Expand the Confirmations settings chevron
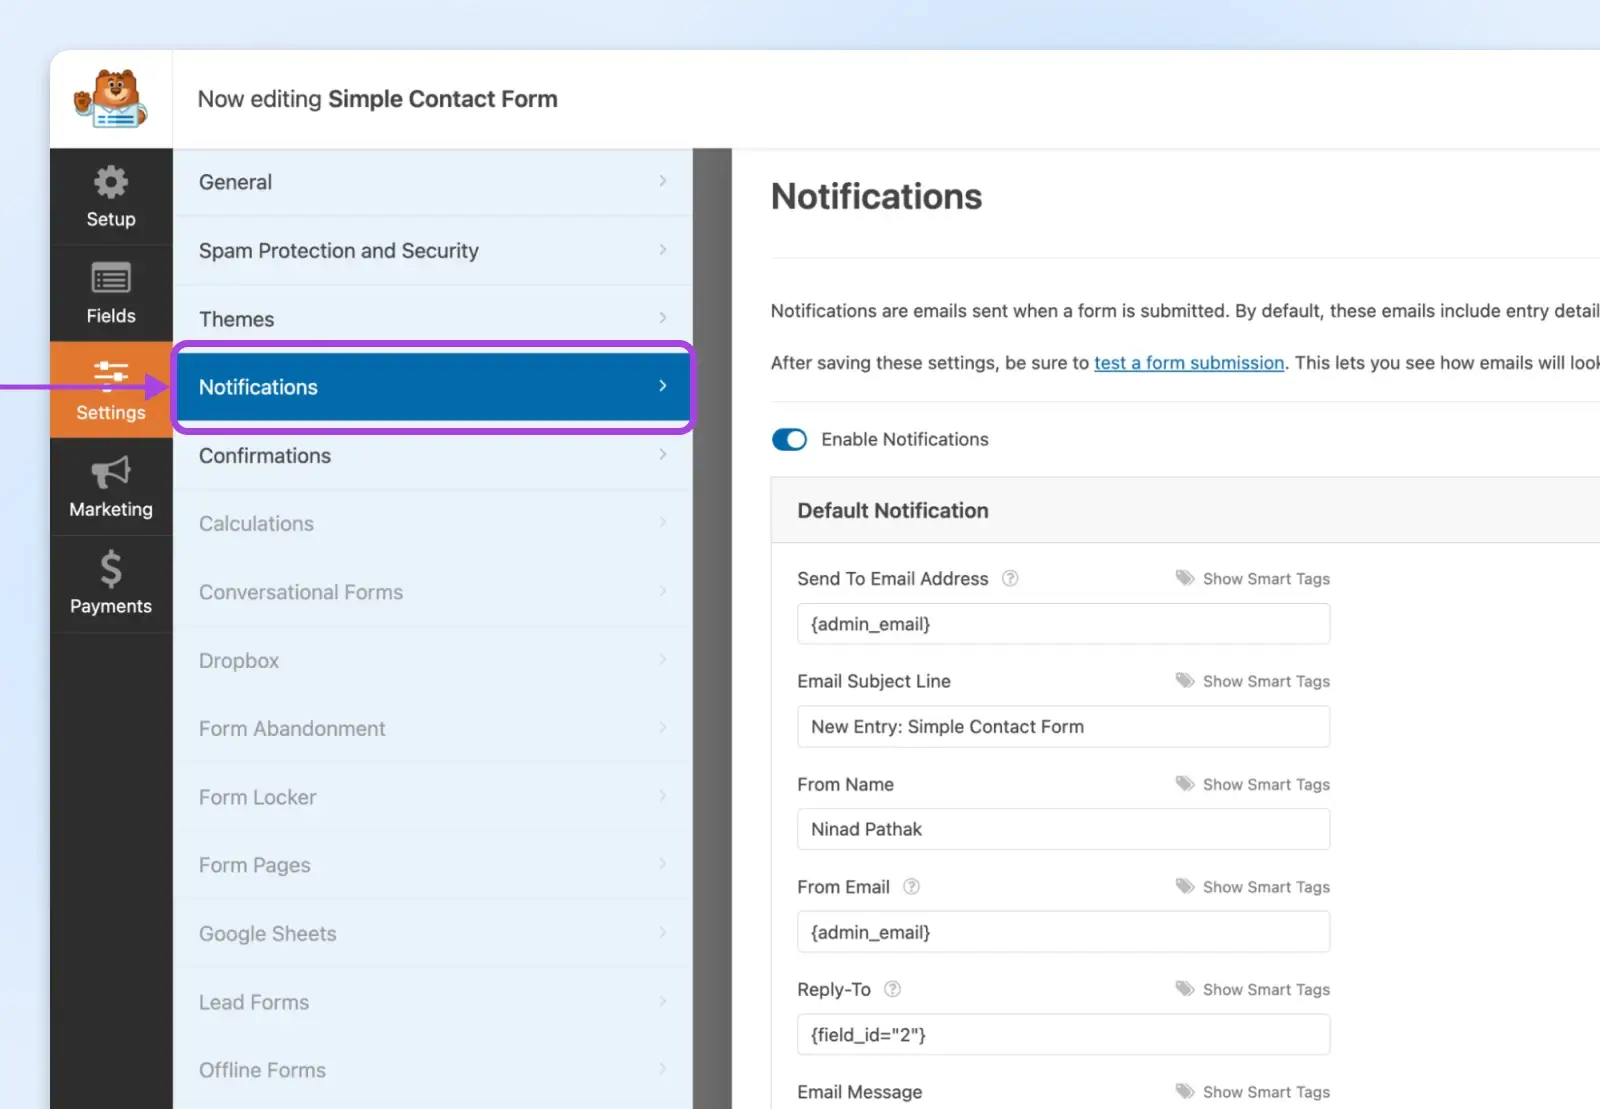 [662, 455]
